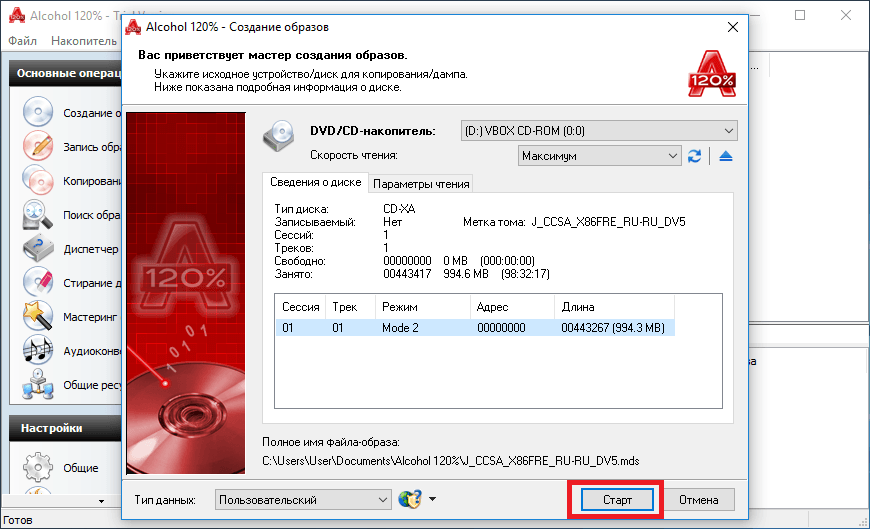Image resolution: width=870 pixels, height=529 pixels.
Task: Switch to the Сведения о диске tab
Action: 315,182
